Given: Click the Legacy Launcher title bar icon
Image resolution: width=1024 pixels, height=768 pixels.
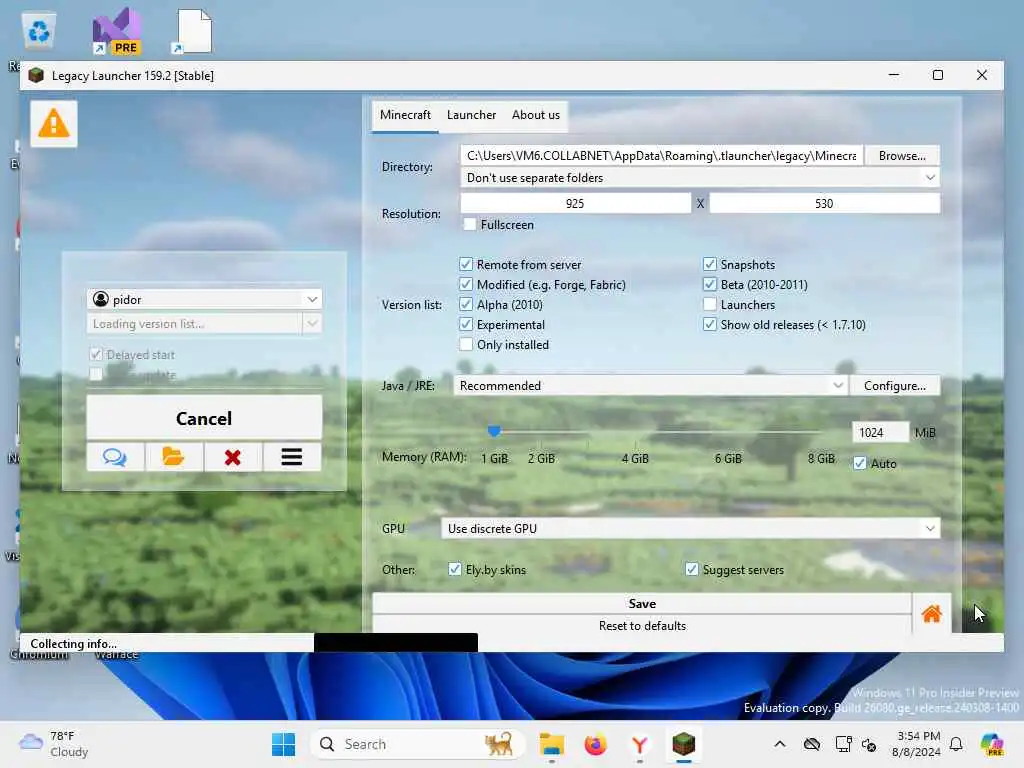Looking at the screenshot, I should [x=36, y=75].
